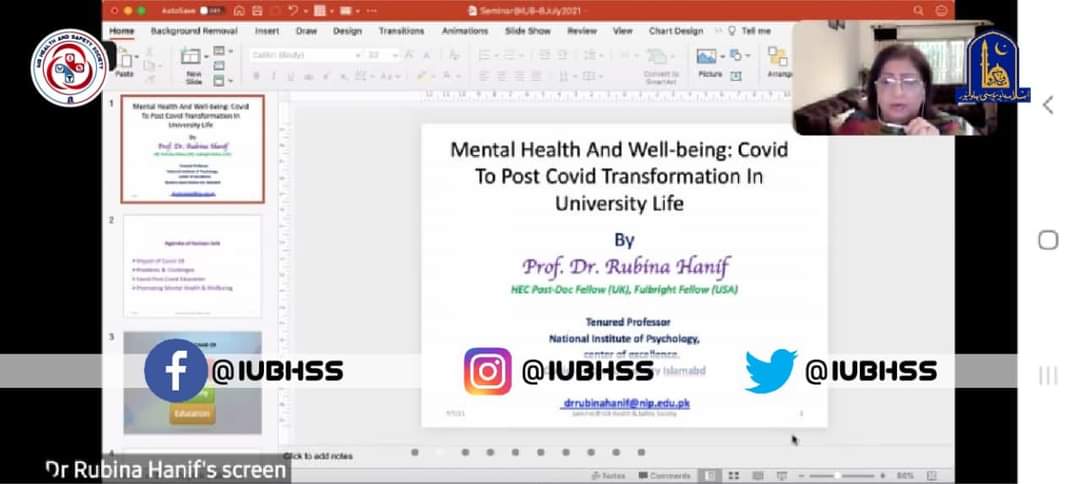Select slide 2 thumbnail Agenda slide
The image size is (1080, 484).
(x=192, y=266)
